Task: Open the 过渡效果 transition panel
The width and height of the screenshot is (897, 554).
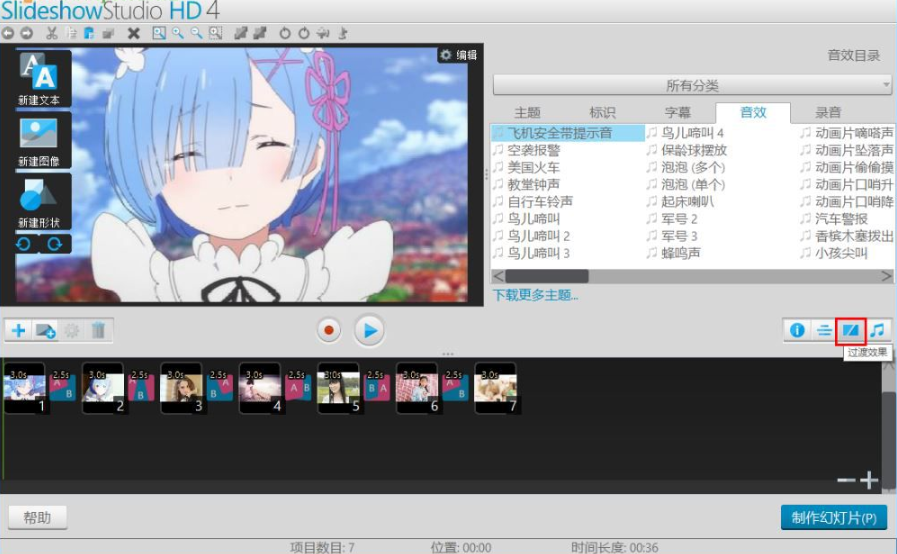Action: tap(851, 330)
